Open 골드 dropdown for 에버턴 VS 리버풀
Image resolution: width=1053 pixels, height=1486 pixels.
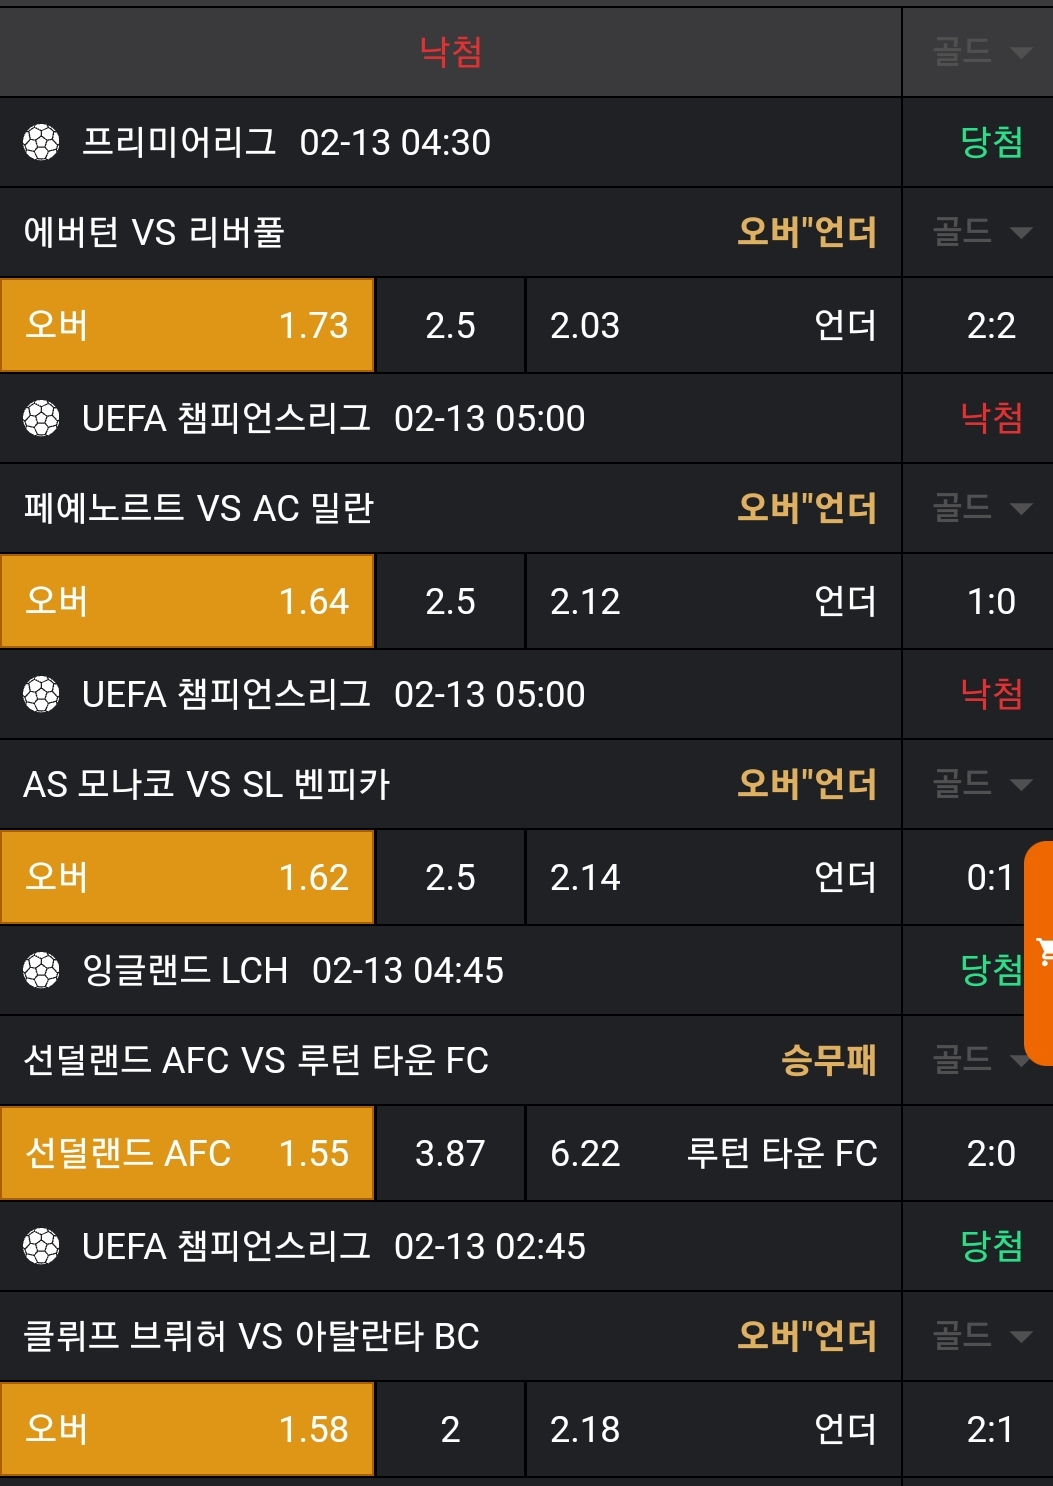pos(979,233)
